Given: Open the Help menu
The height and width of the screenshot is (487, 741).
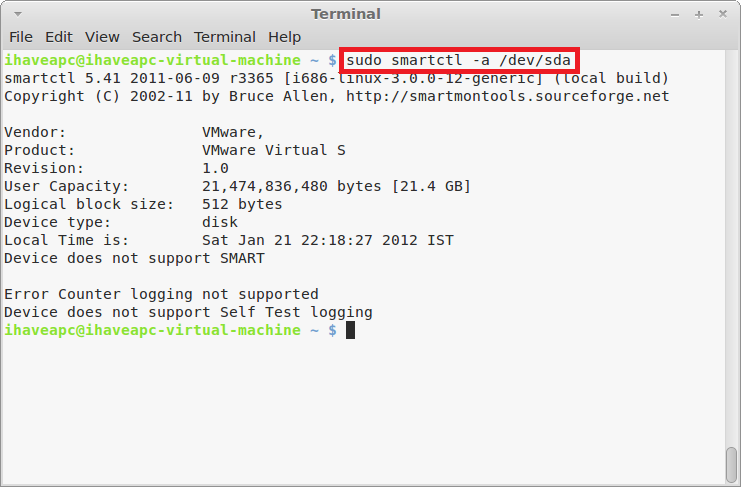Looking at the screenshot, I should (284, 37).
